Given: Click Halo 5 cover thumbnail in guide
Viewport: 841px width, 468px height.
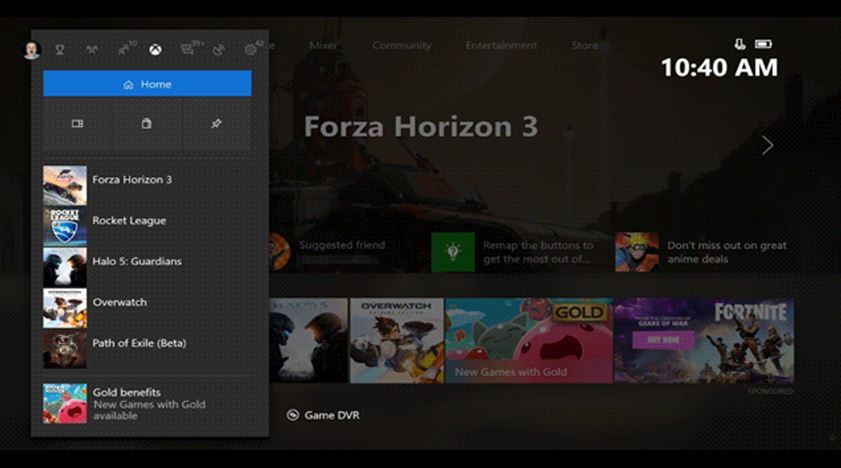Looking at the screenshot, I should 65,267.
